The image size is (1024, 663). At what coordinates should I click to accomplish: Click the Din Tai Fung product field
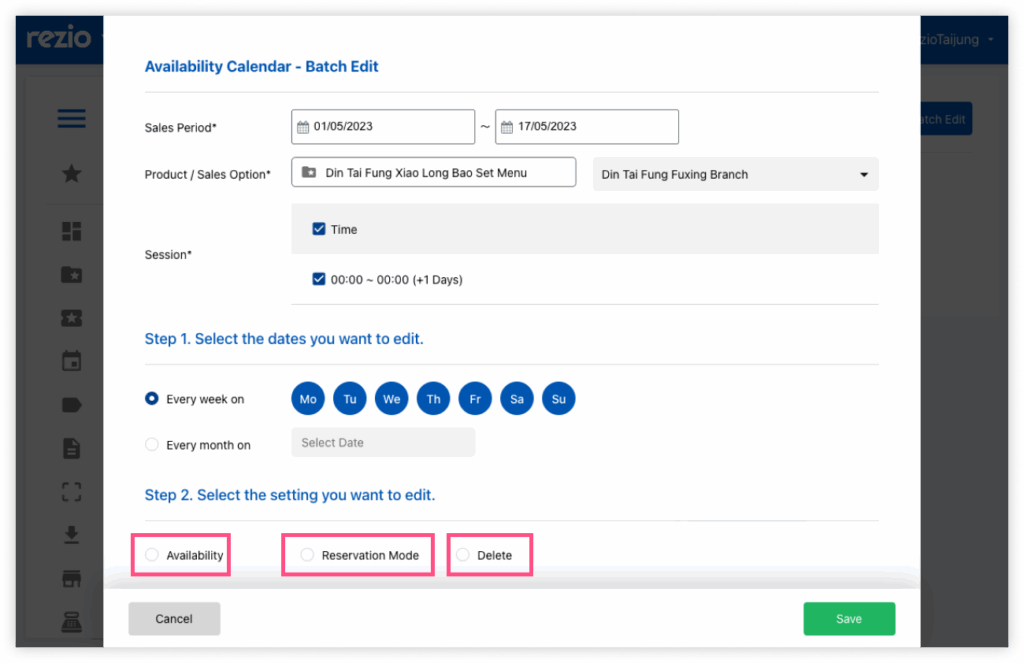click(434, 172)
